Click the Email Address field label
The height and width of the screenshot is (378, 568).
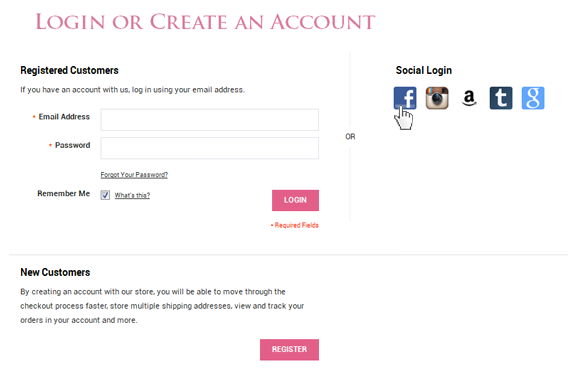[x=64, y=117]
